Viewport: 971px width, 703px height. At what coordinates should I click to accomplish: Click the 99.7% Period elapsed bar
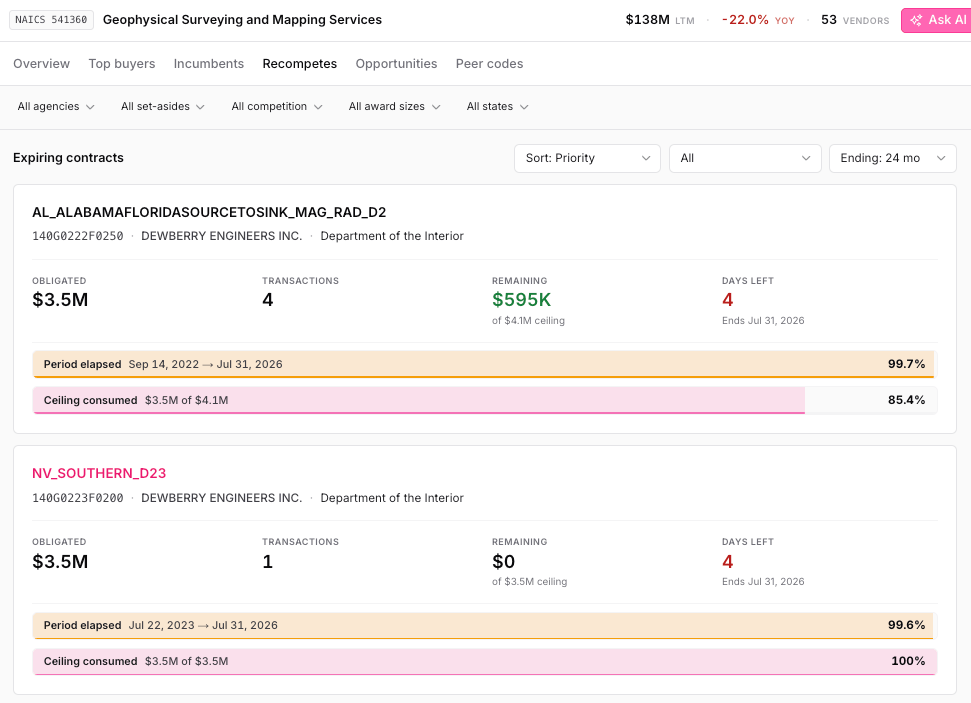tap(485, 364)
